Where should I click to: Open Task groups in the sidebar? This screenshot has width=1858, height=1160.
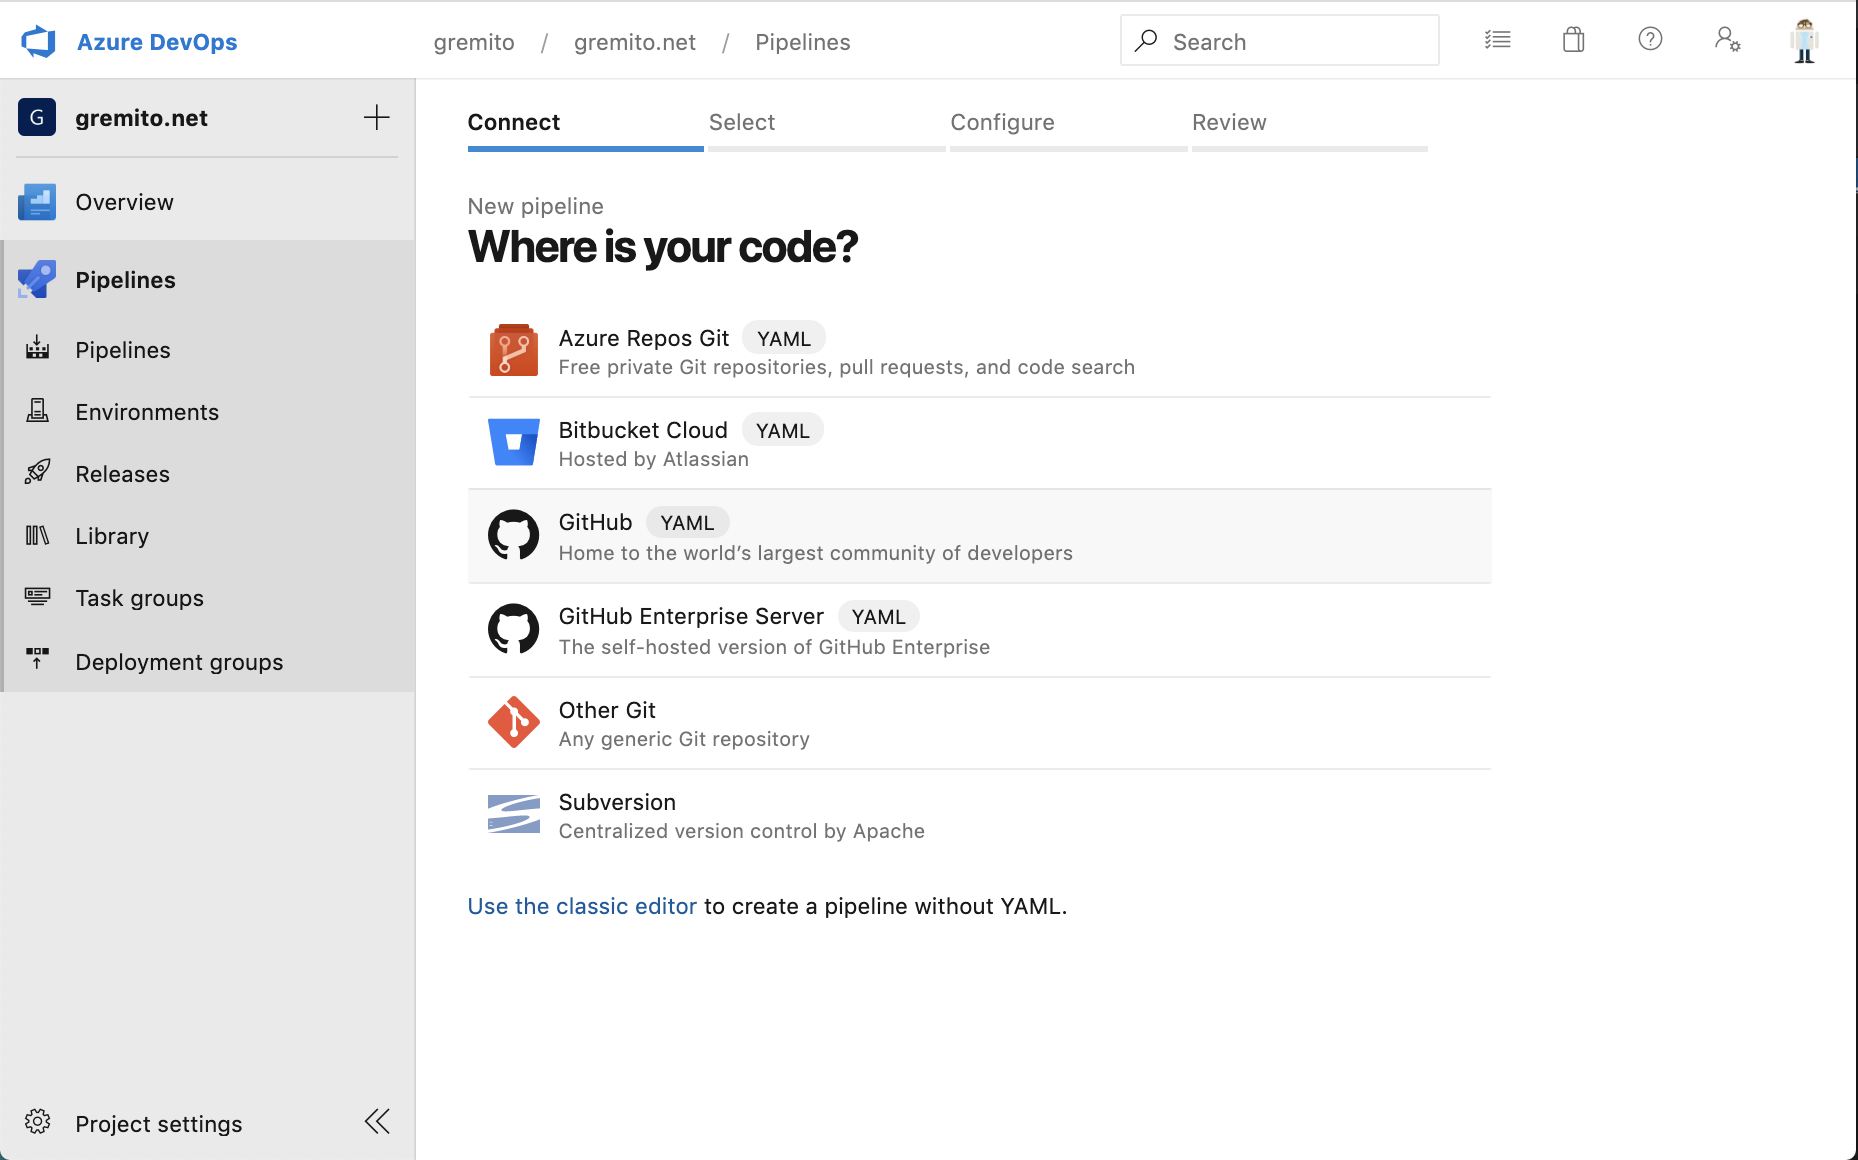pos(208,598)
